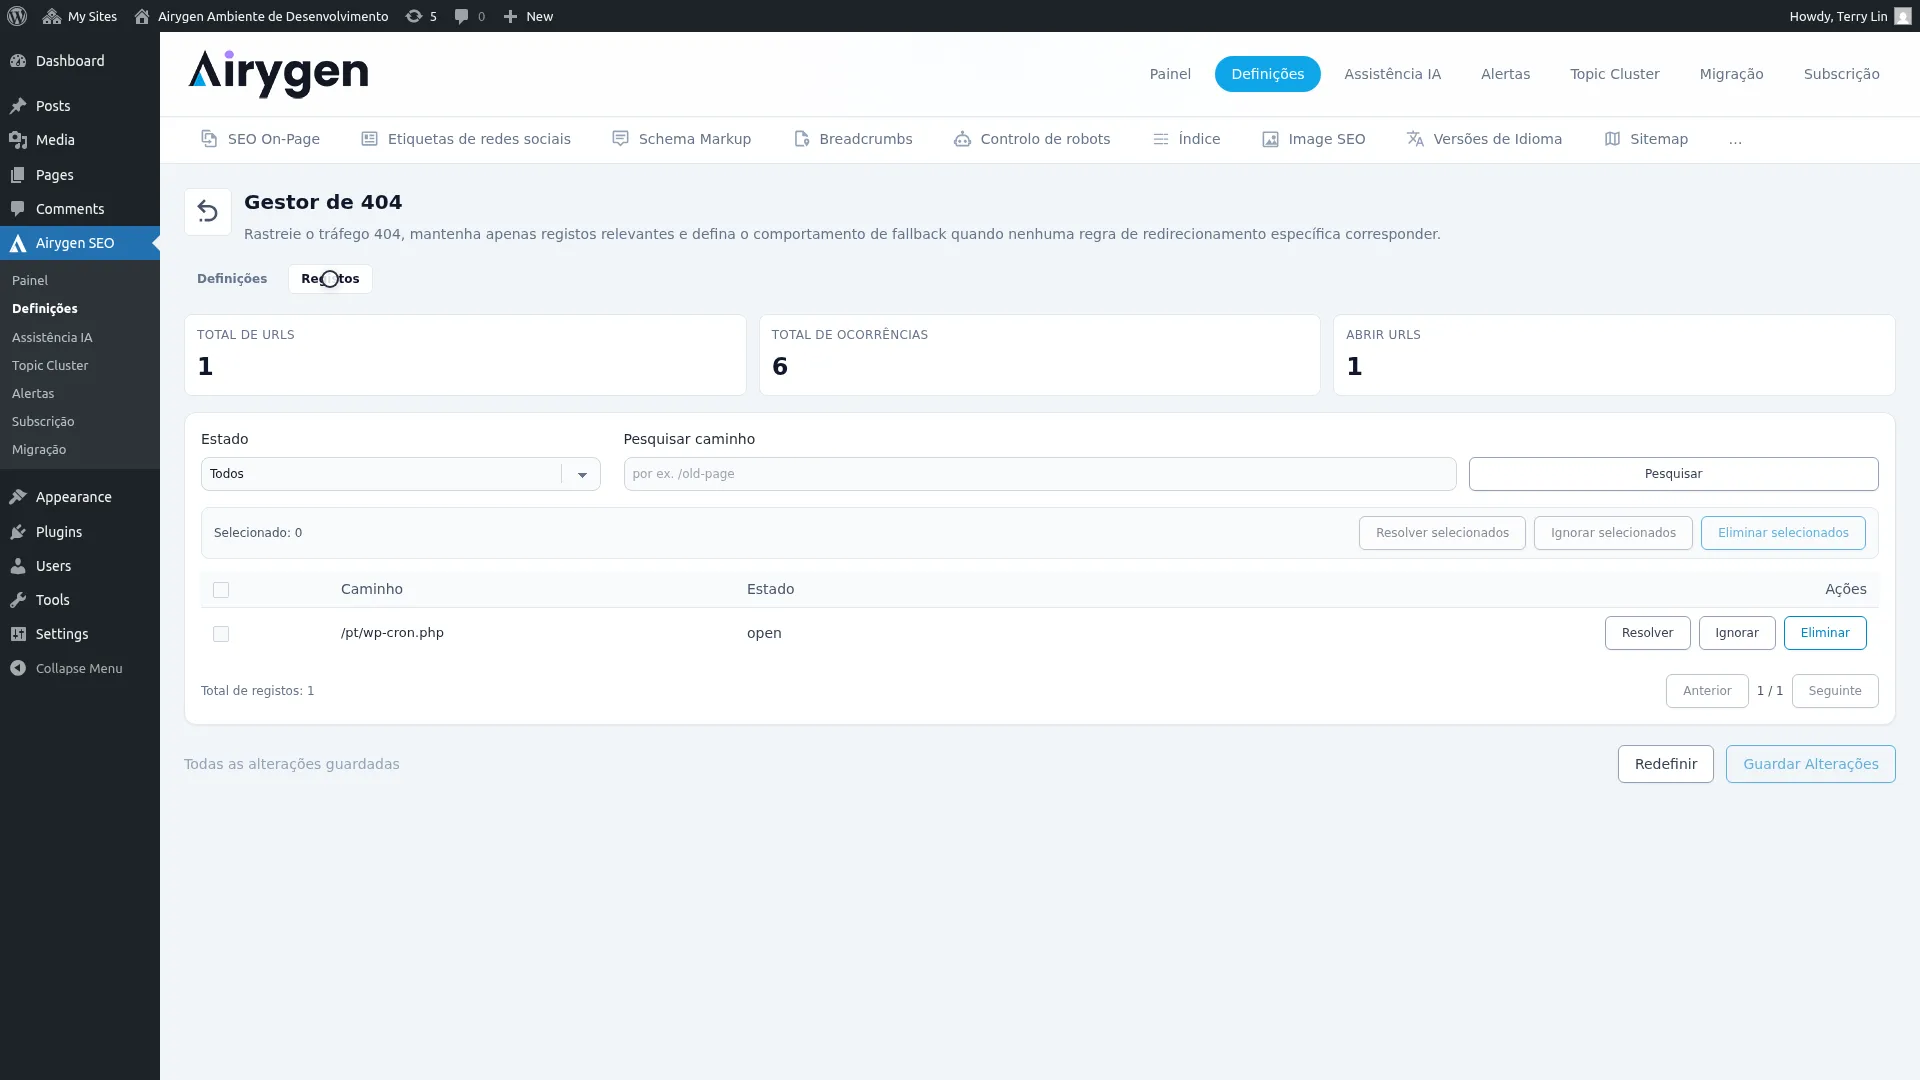Open Painel in sidebar submenu
This screenshot has height=1080, width=1920.
(30, 281)
